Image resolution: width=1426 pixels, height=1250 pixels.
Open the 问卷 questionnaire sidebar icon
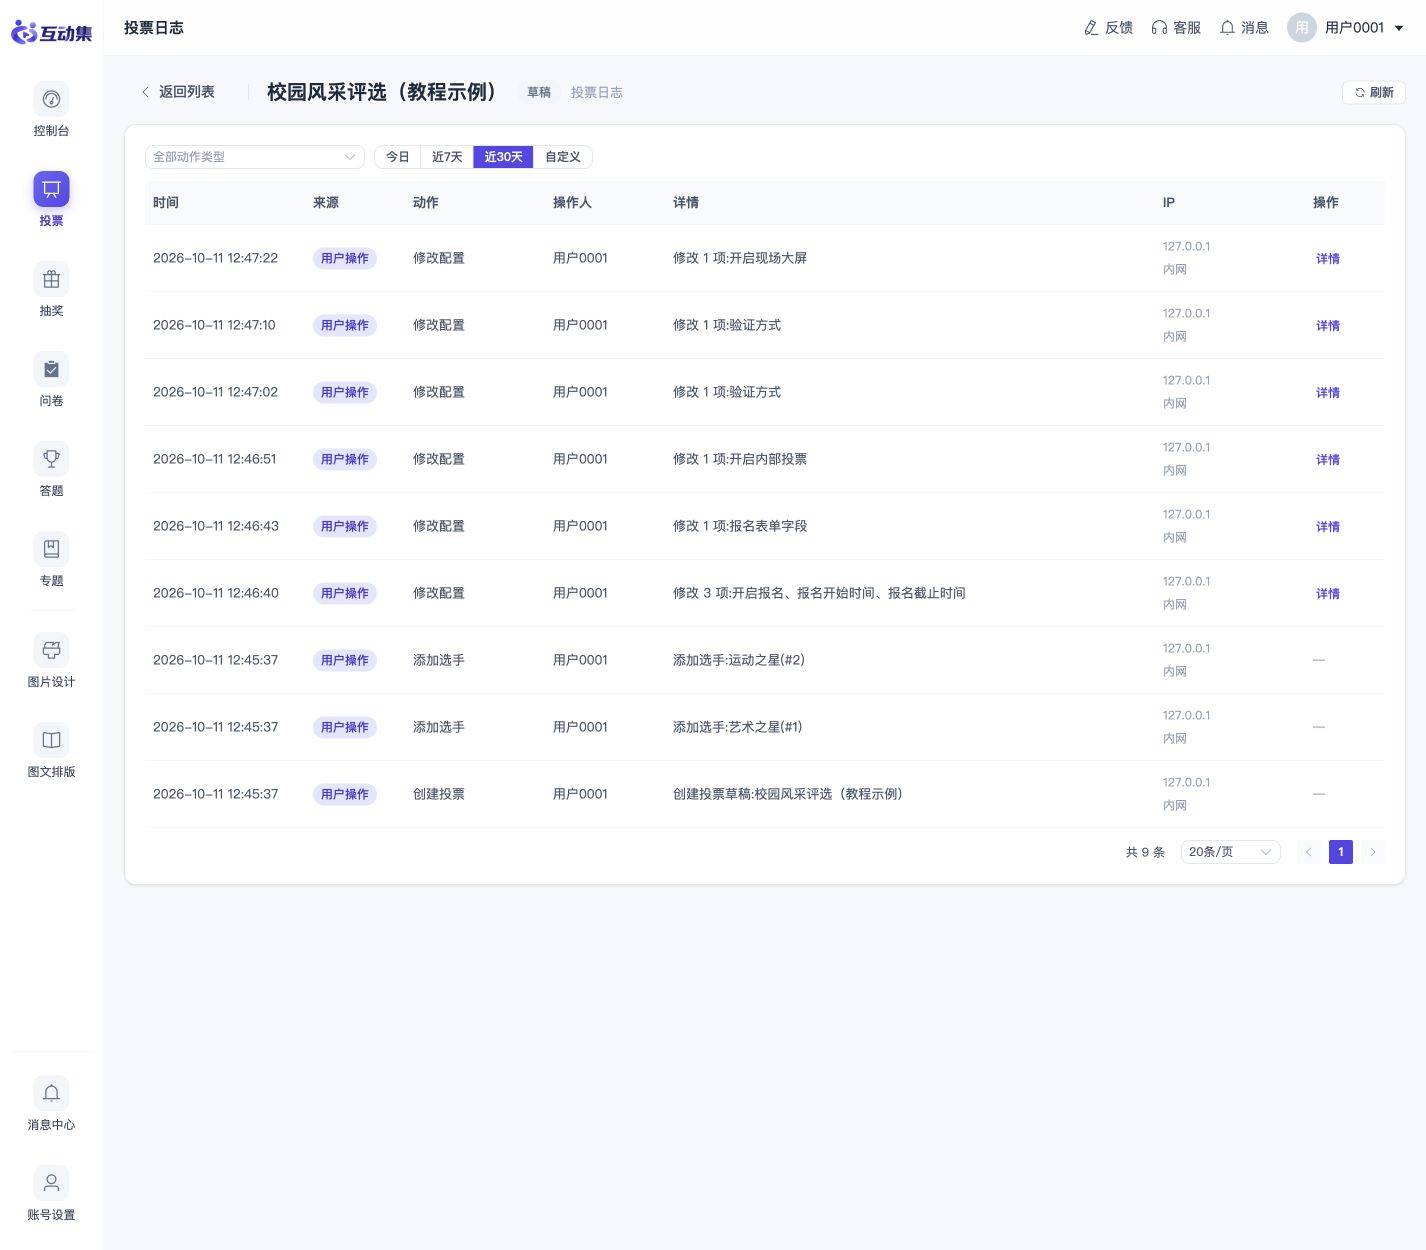click(x=51, y=369)
